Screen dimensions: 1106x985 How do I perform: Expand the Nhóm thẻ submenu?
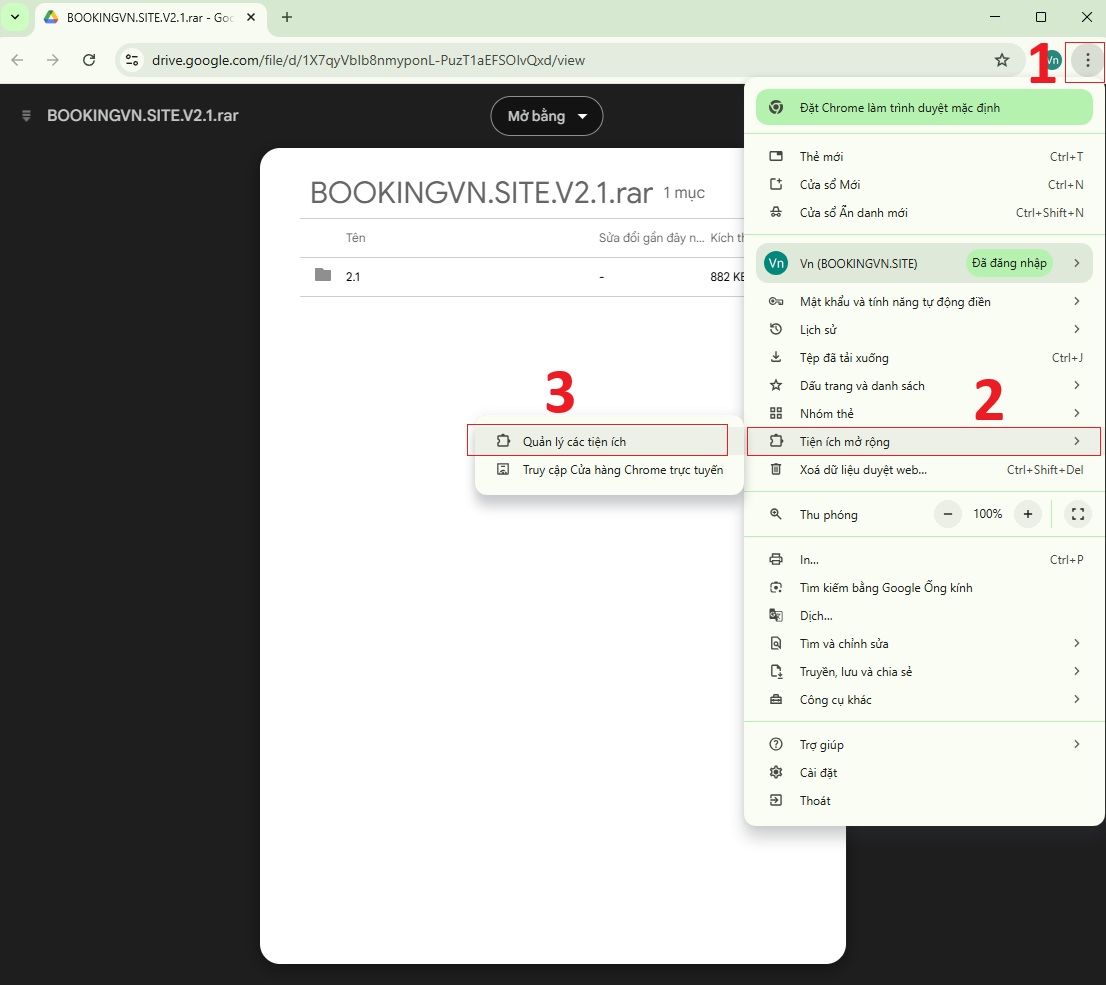925,413
